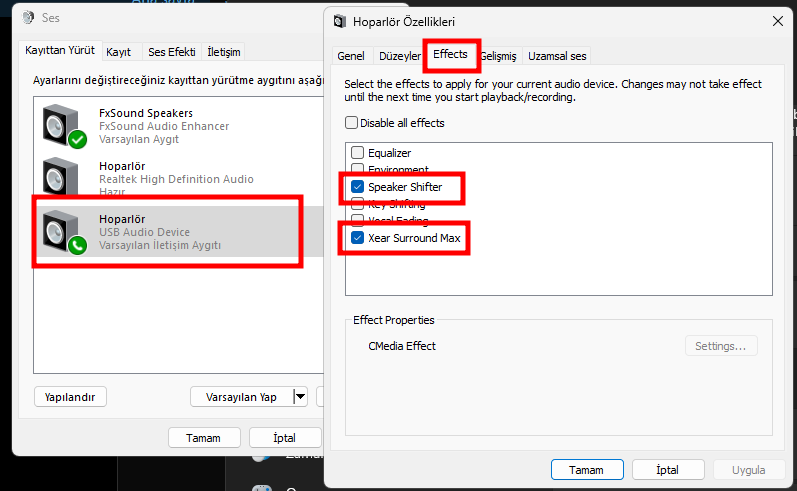
Task: Close the Hoparlör Özellikleri dialog
Action: (x=778, y=21)
